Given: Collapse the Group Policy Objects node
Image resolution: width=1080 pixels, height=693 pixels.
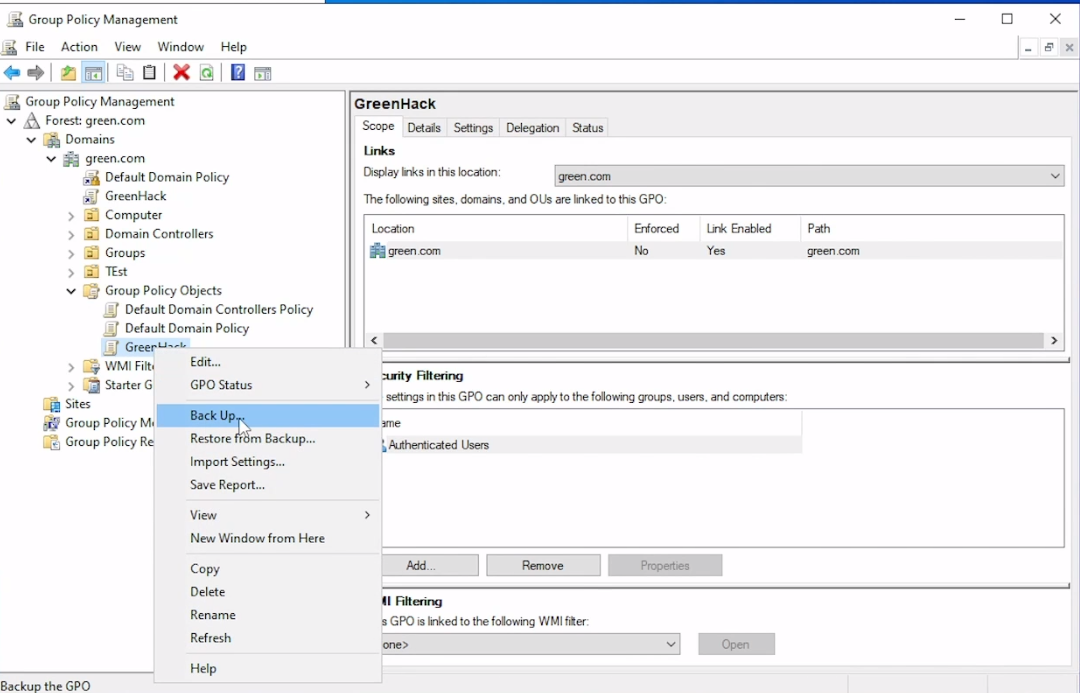Looking at the screenshot, I should (x=71, y=291).
